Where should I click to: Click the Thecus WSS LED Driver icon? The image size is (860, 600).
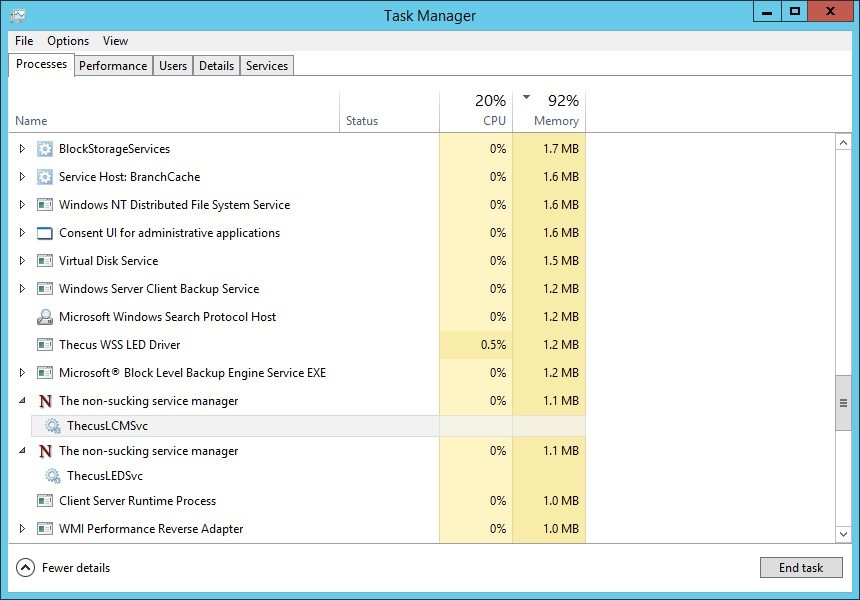click(x=44, y=344)
